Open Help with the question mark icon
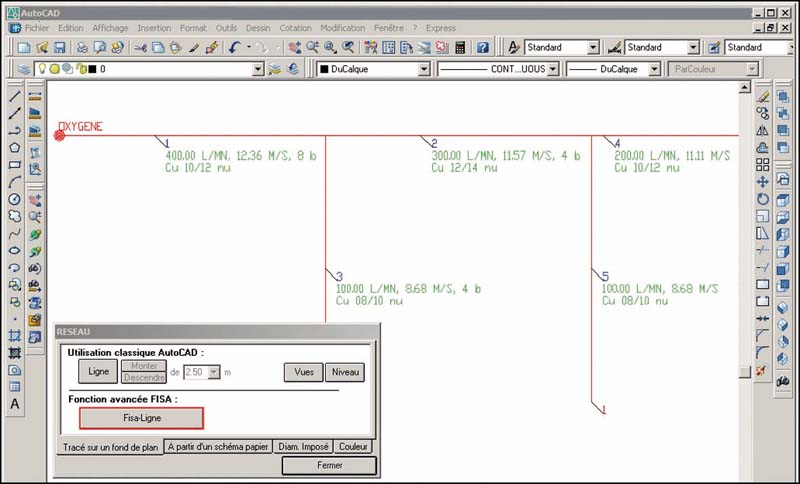The image size is (800, 484). point(482,47)
